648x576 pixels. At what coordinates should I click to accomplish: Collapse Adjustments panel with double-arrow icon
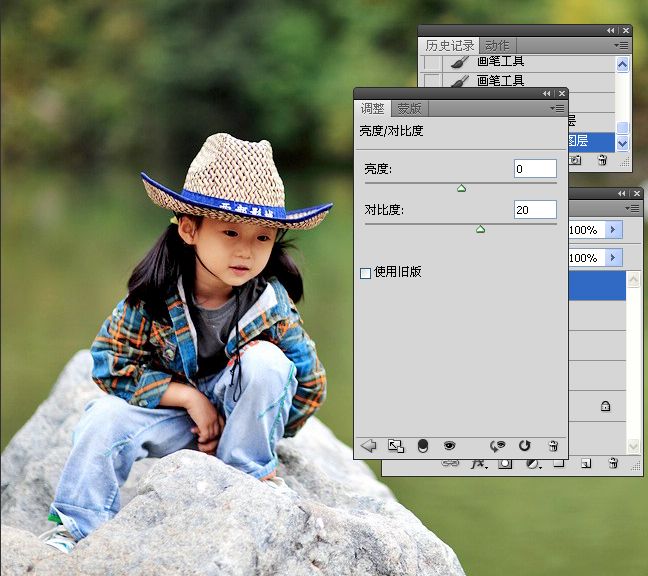point(546,94)
